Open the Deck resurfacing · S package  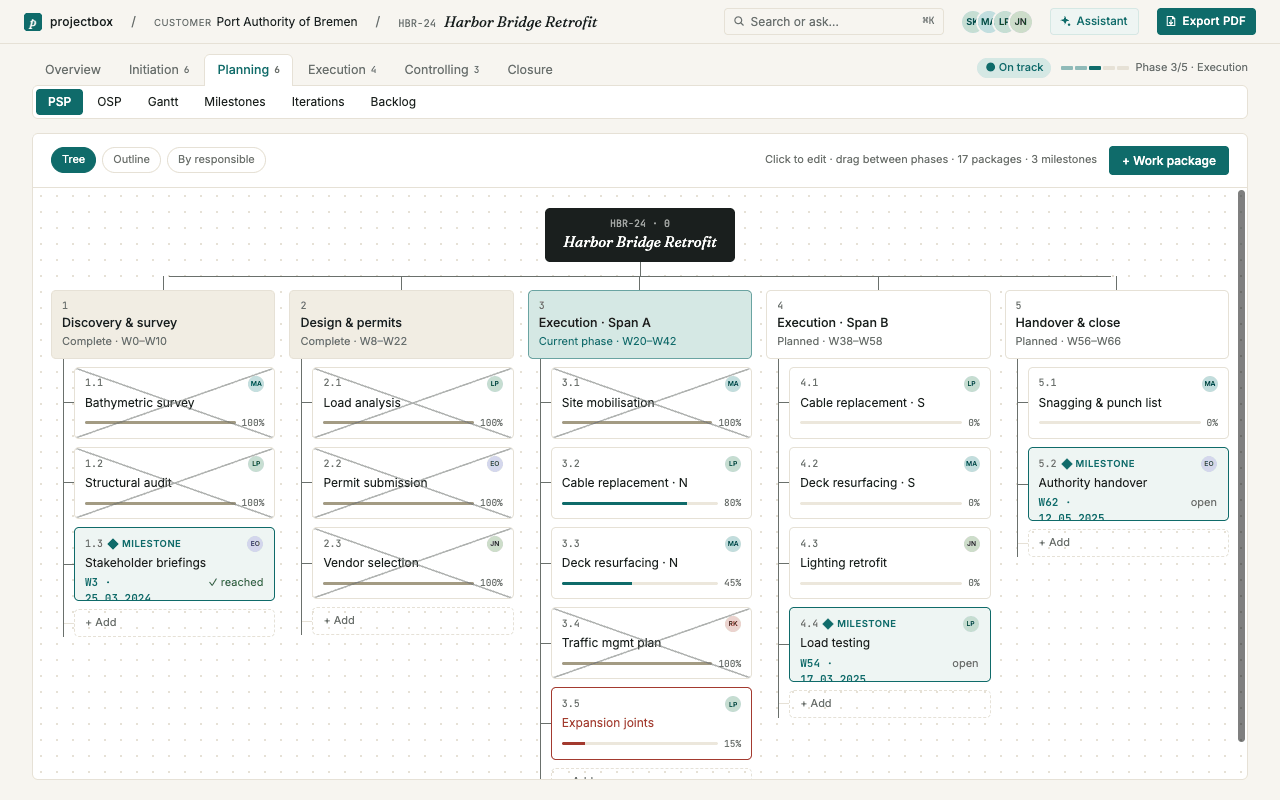pos(890,483)
